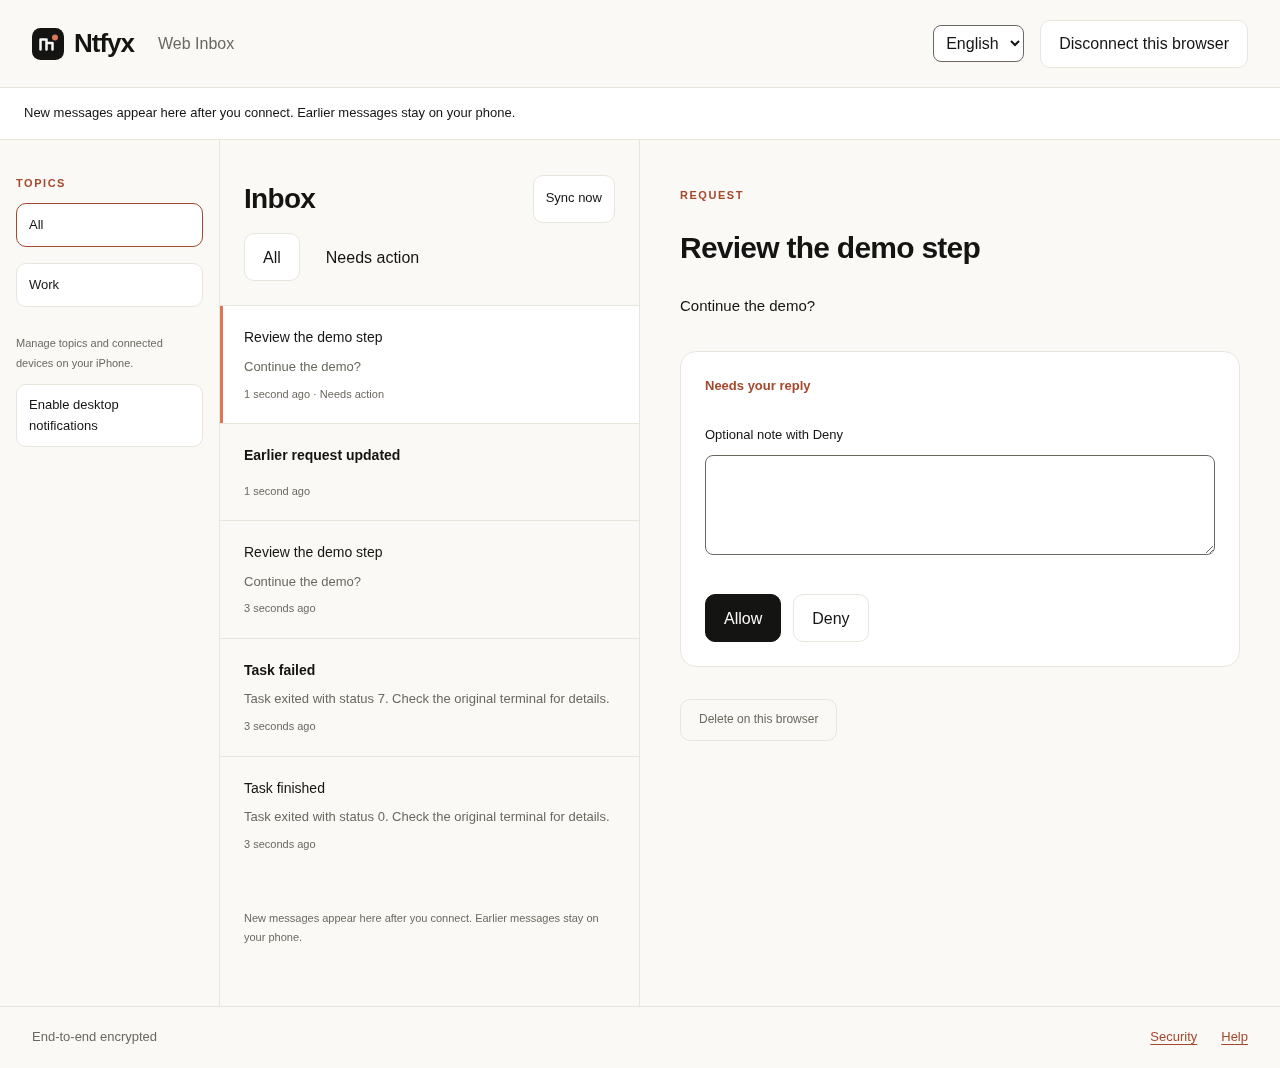The width and height of the screenshot is (1280, 1068).
Task: Open the Earlier request updated message
Action: (430, 472)
